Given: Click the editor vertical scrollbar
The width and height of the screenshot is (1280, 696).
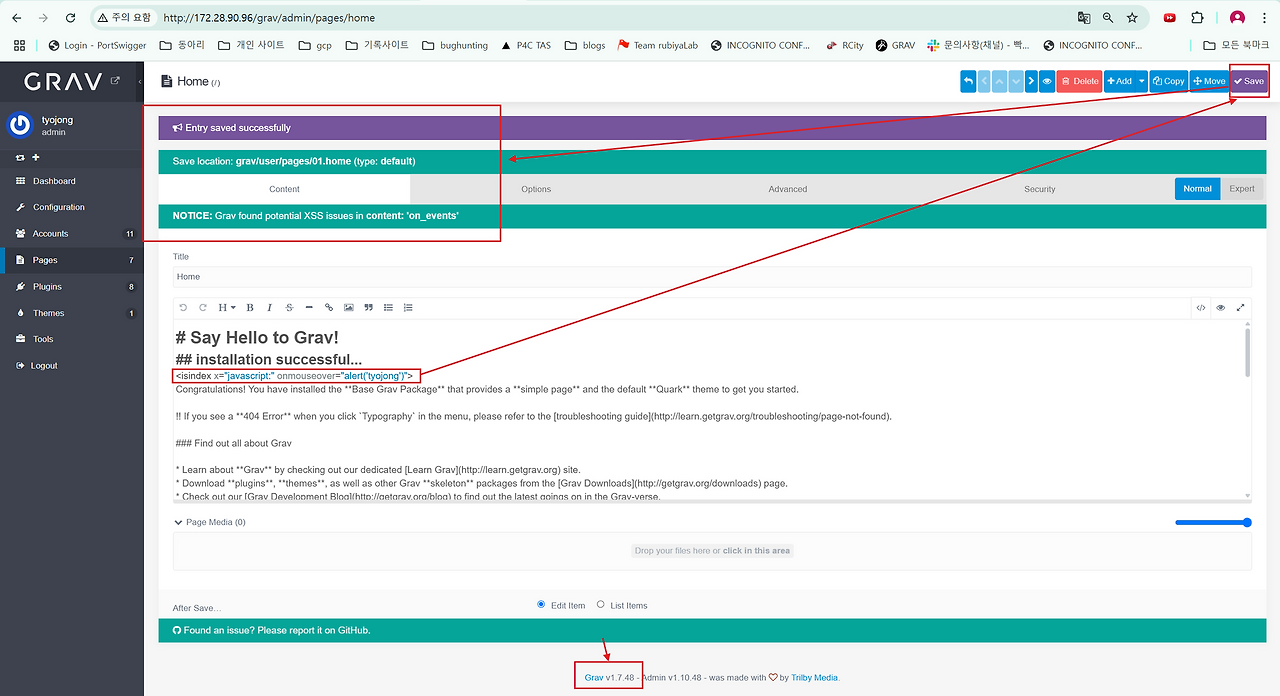Looking at the screenshot, I should click(1246, 352).
